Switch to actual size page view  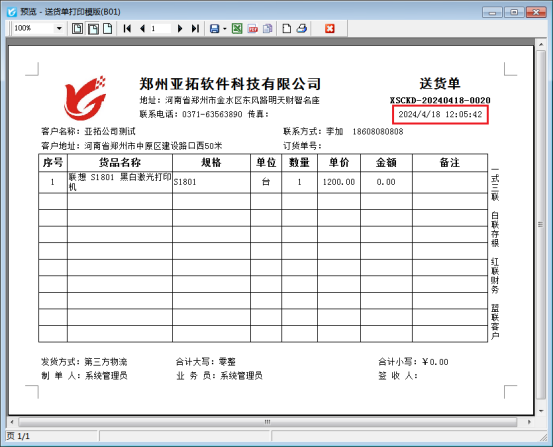(x=108, y=28)
